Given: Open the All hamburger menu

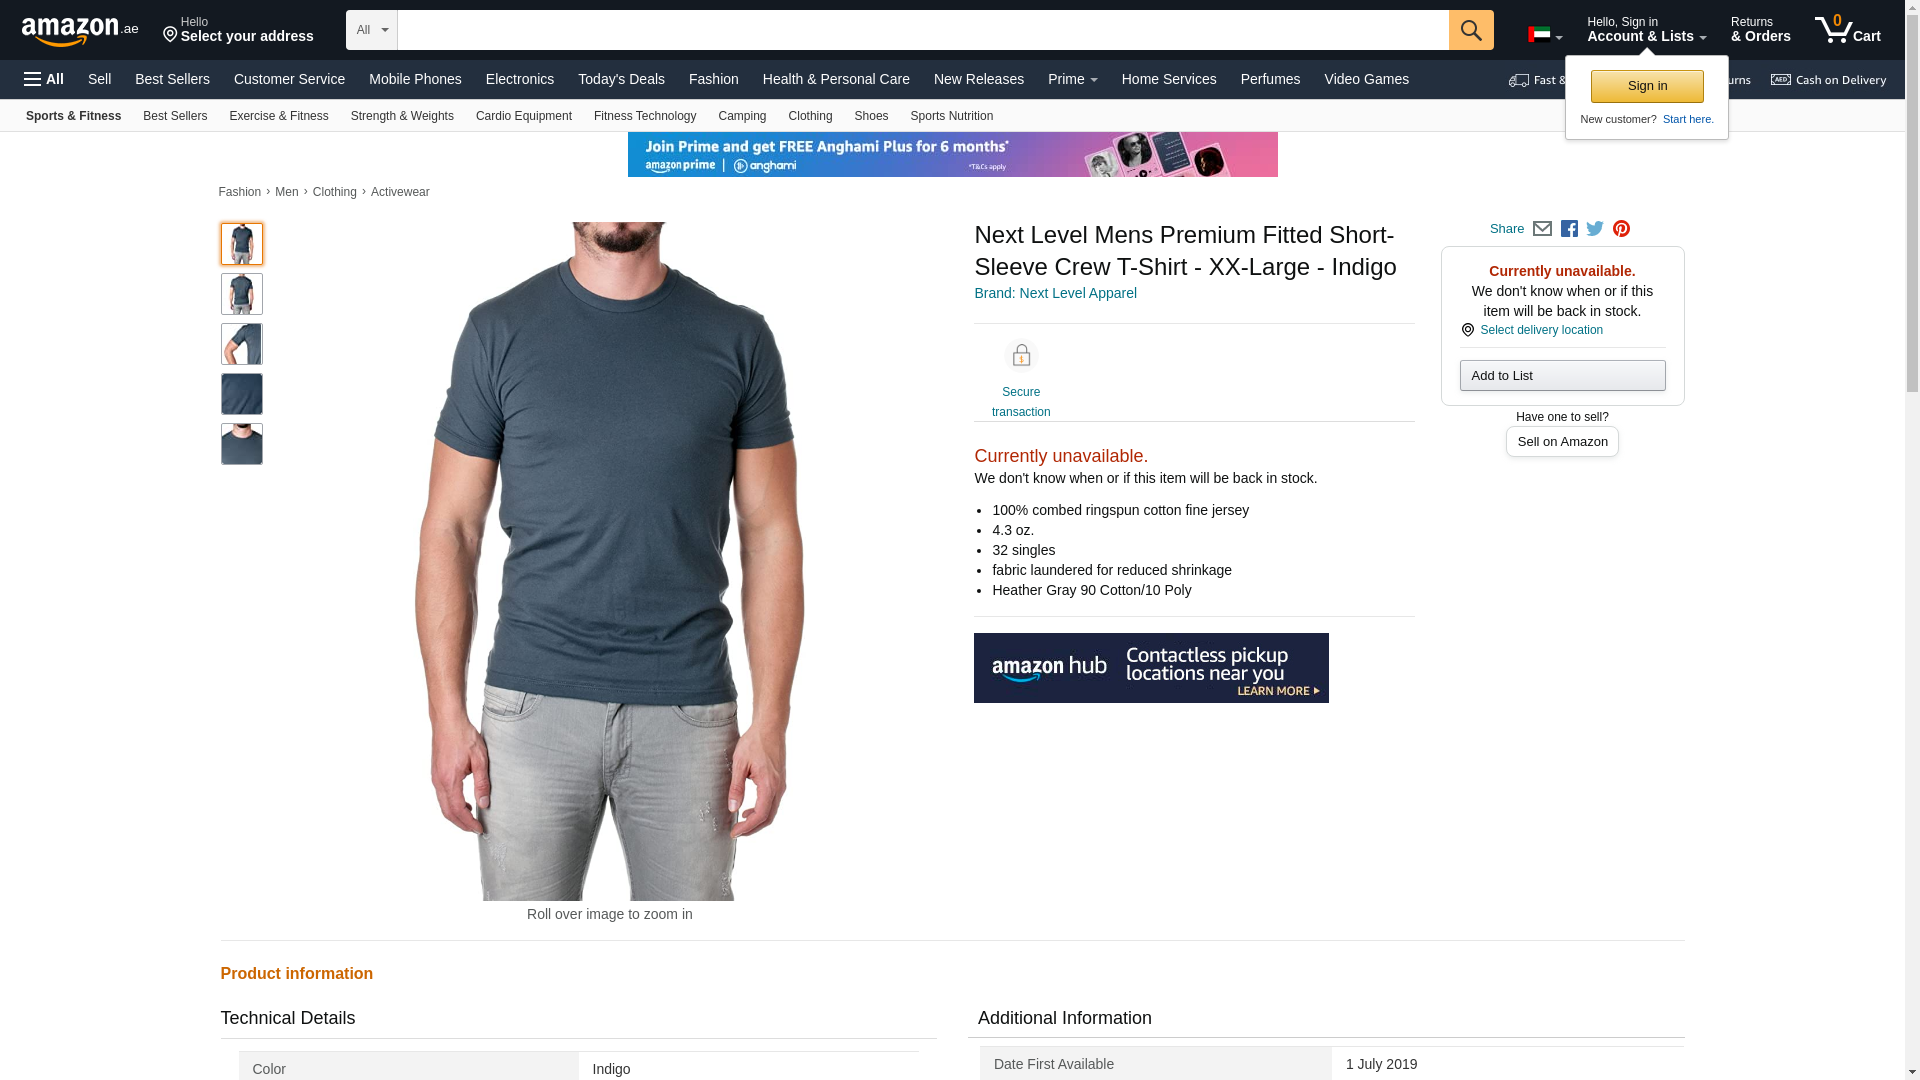Looking at the screenshot, I should click(44, 79).
